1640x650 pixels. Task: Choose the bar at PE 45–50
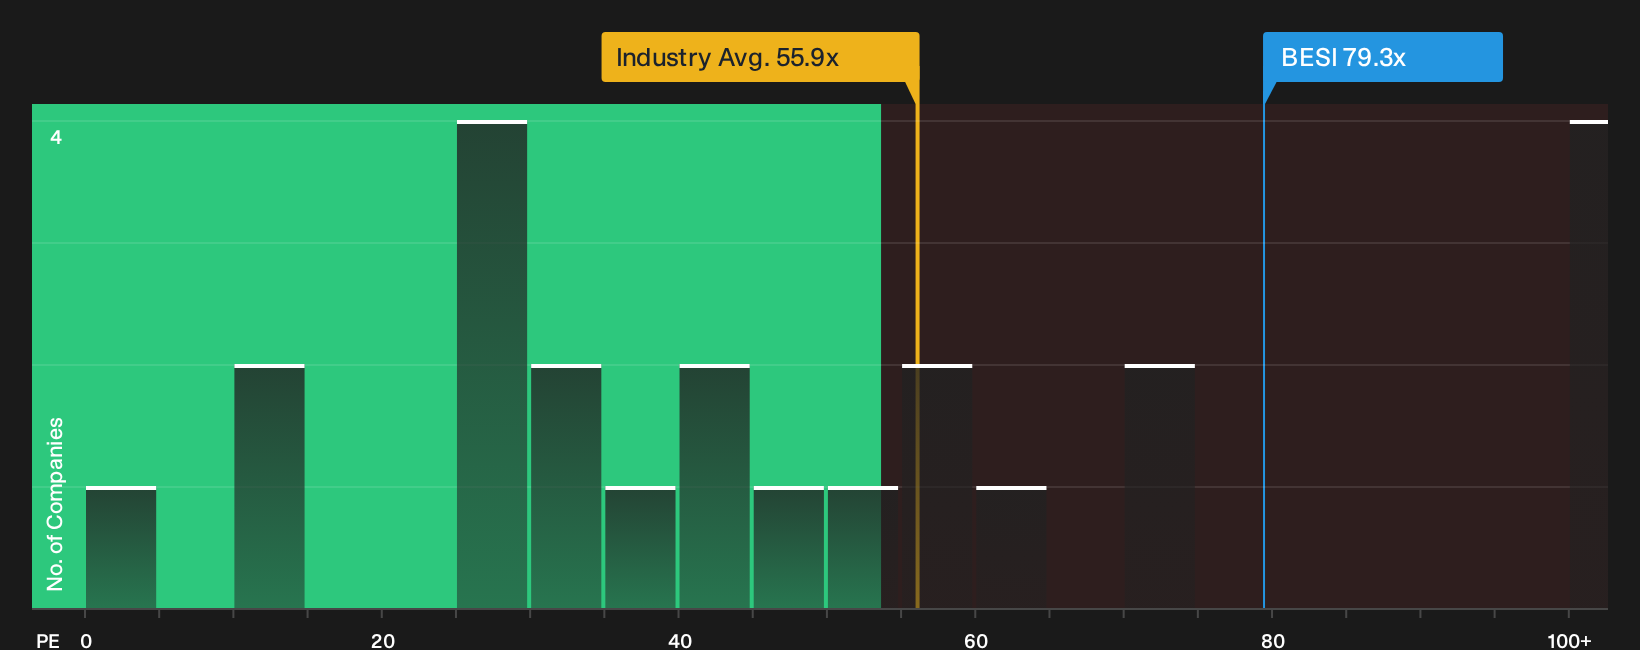[x=788, y=547]
